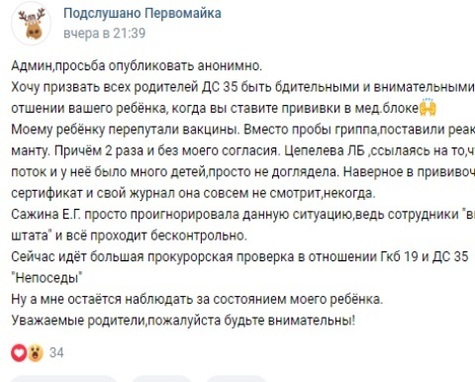
Task: Click the rightmost gray pill button below reactions
Action: 236,379
